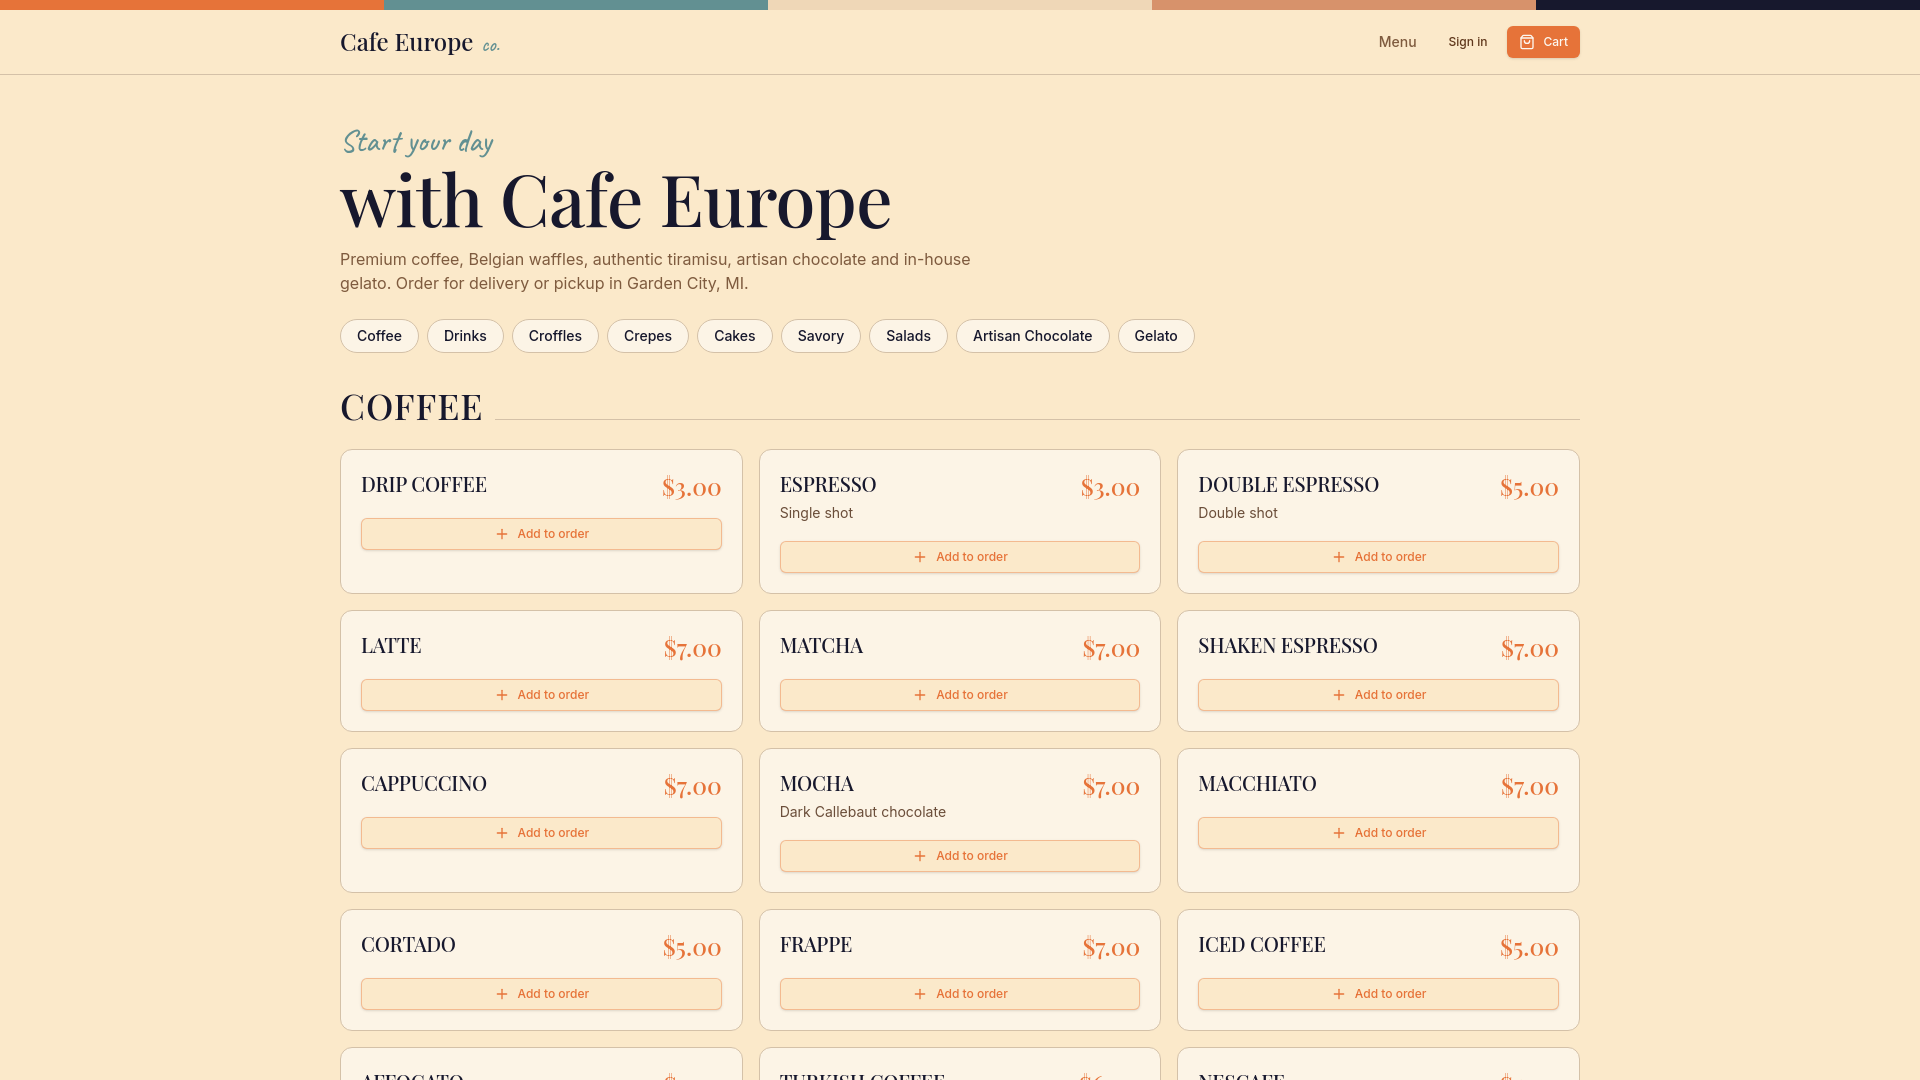Select the Coffee category pill
The width and height of the screenshot is (1920, 1080).
coord(379,336)
